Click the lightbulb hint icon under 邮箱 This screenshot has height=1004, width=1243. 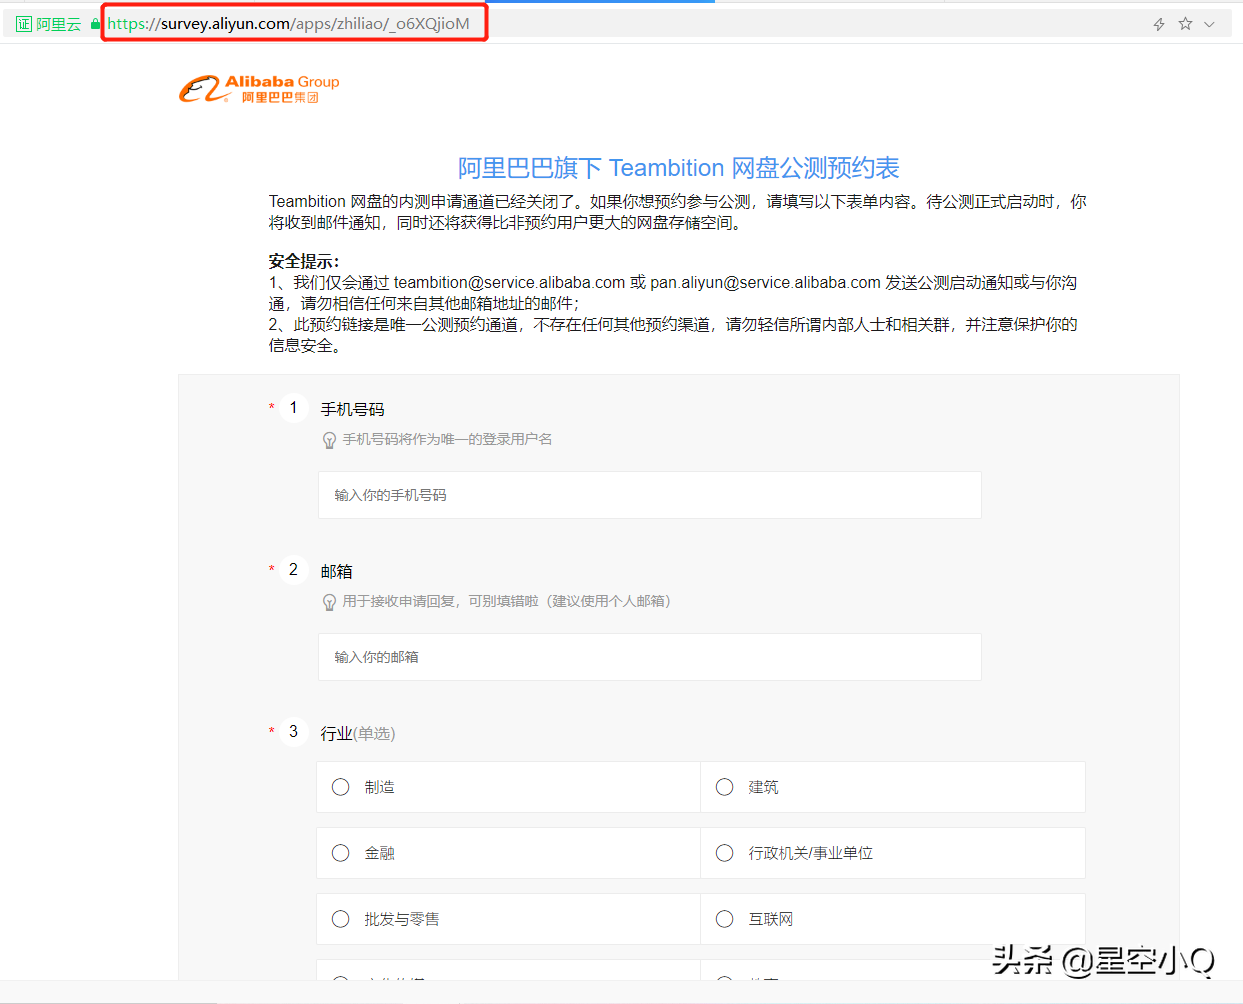click(x=329, y=602)
